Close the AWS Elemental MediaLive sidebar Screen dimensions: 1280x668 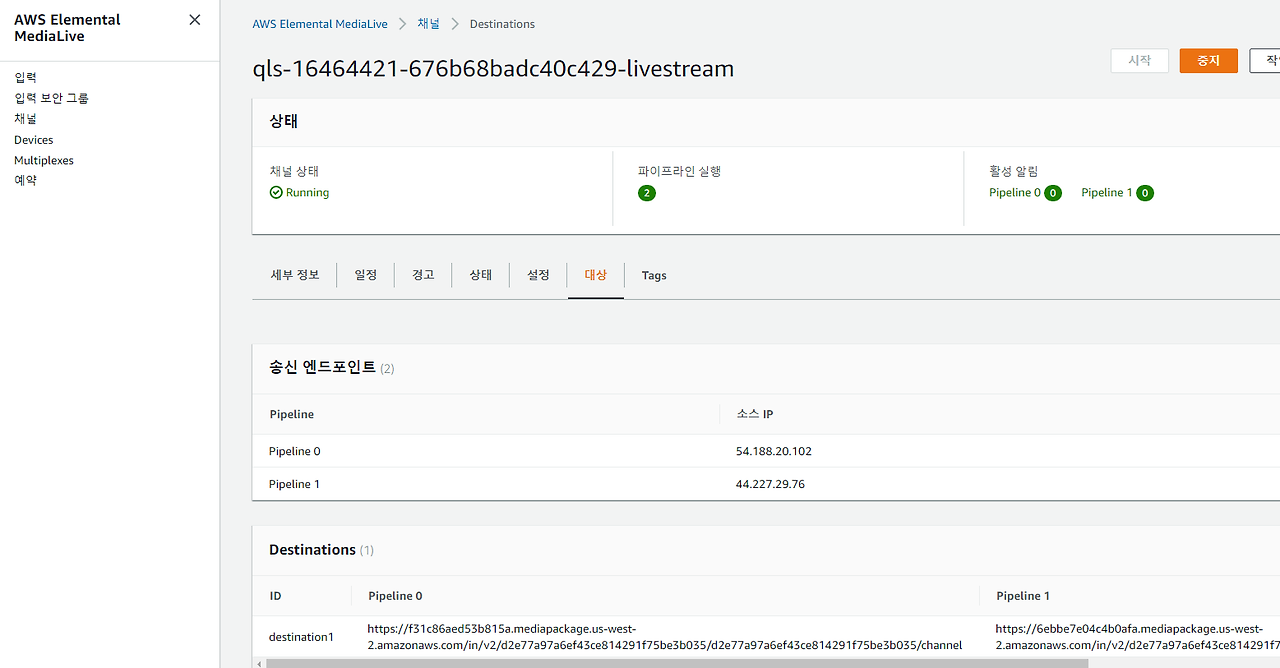[x=195, y=20]
